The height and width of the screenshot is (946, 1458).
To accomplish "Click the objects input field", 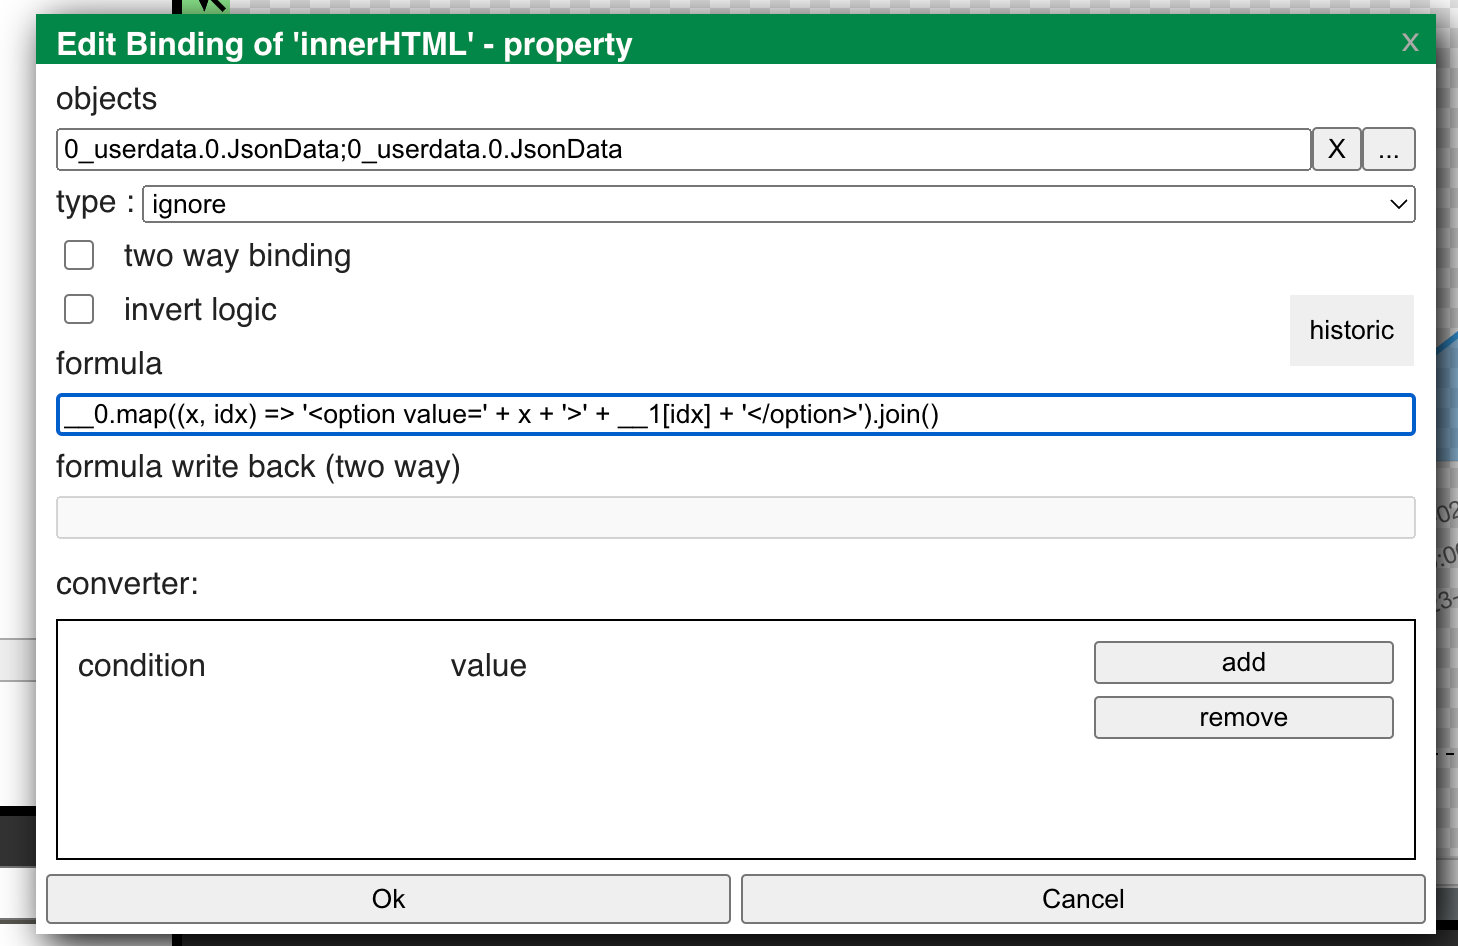I will pos(683,149).
